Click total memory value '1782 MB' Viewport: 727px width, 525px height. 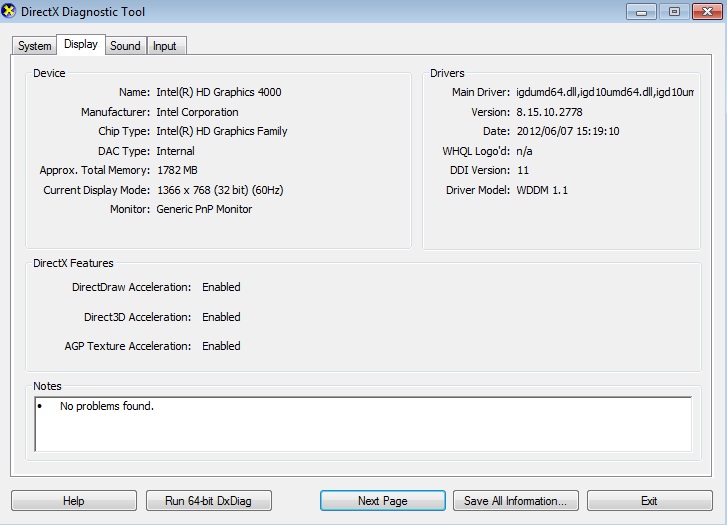178,170
